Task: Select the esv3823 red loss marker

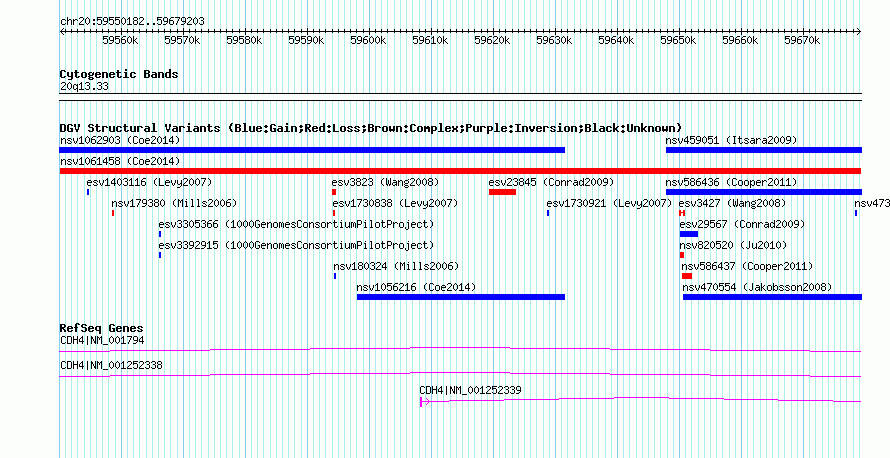Action: pos(334,192)
